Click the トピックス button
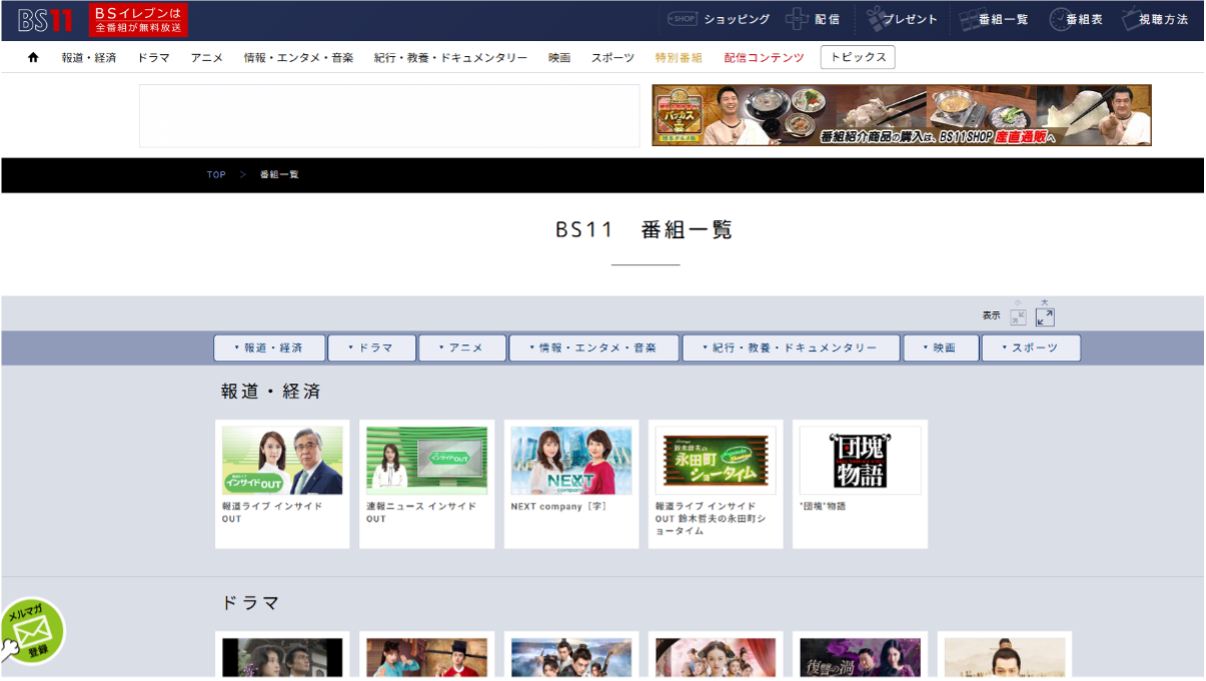The height and width of the screenshot is (681, 1206). point(857,57)
